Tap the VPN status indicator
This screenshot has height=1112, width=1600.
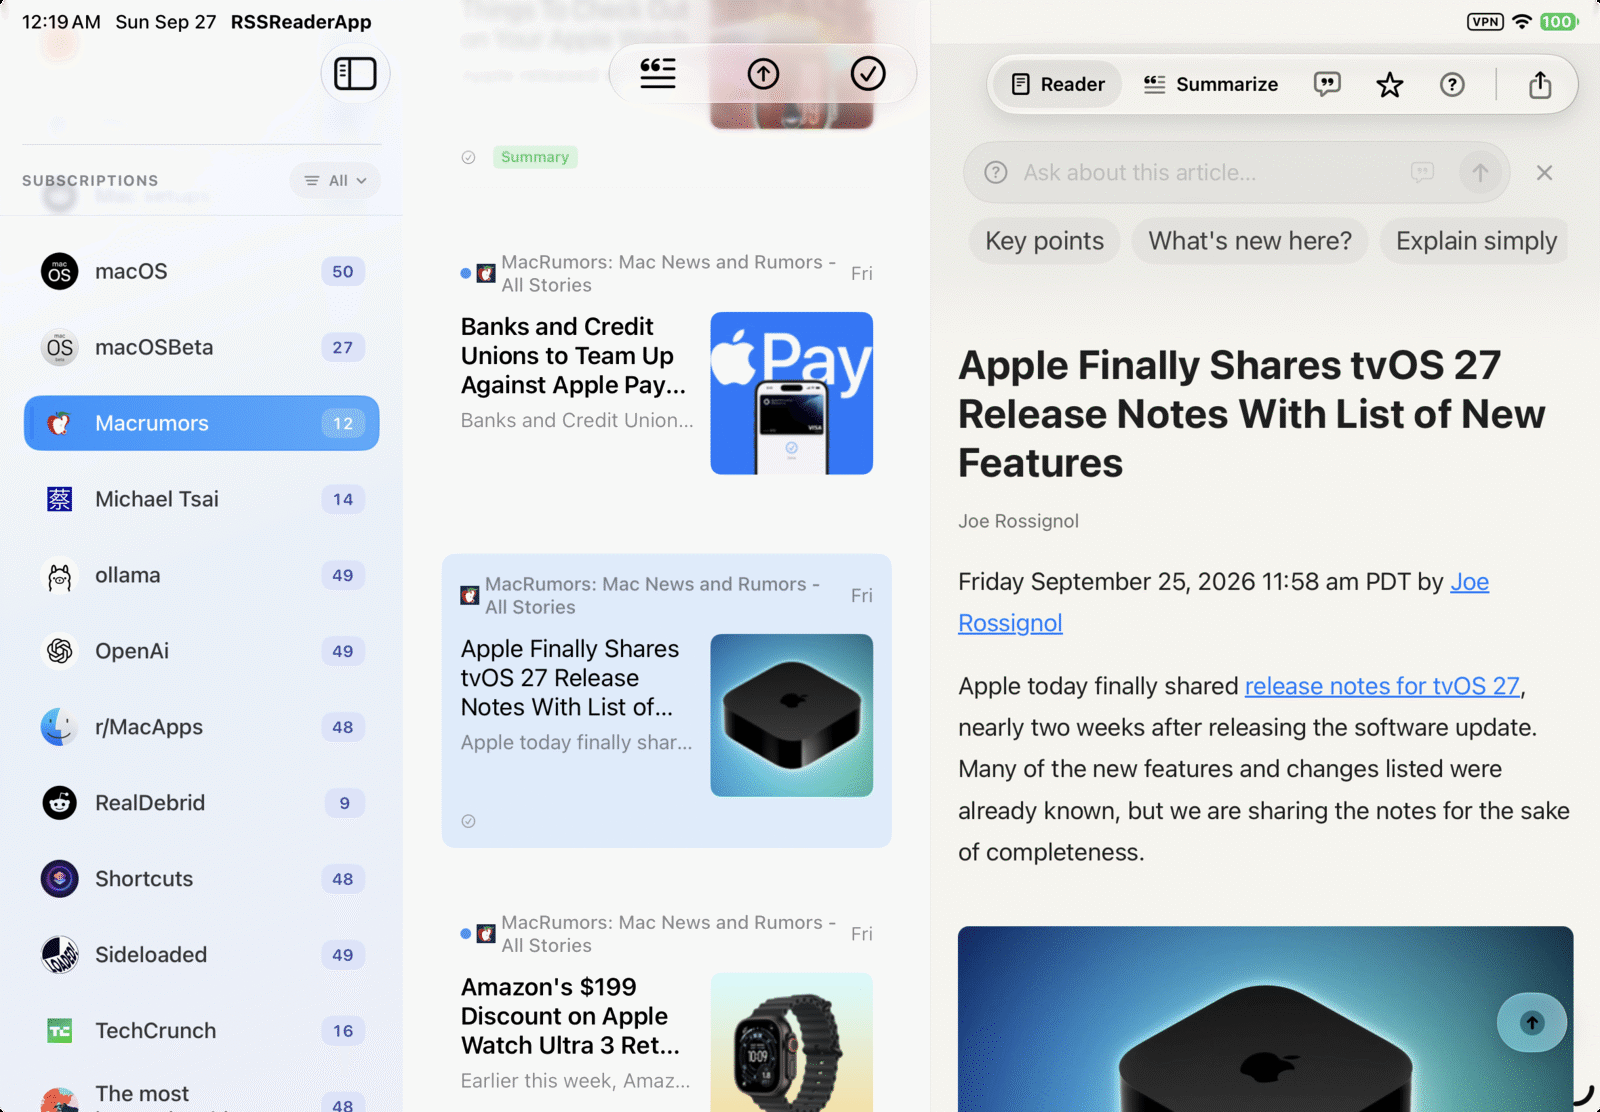pos(1485,22)
